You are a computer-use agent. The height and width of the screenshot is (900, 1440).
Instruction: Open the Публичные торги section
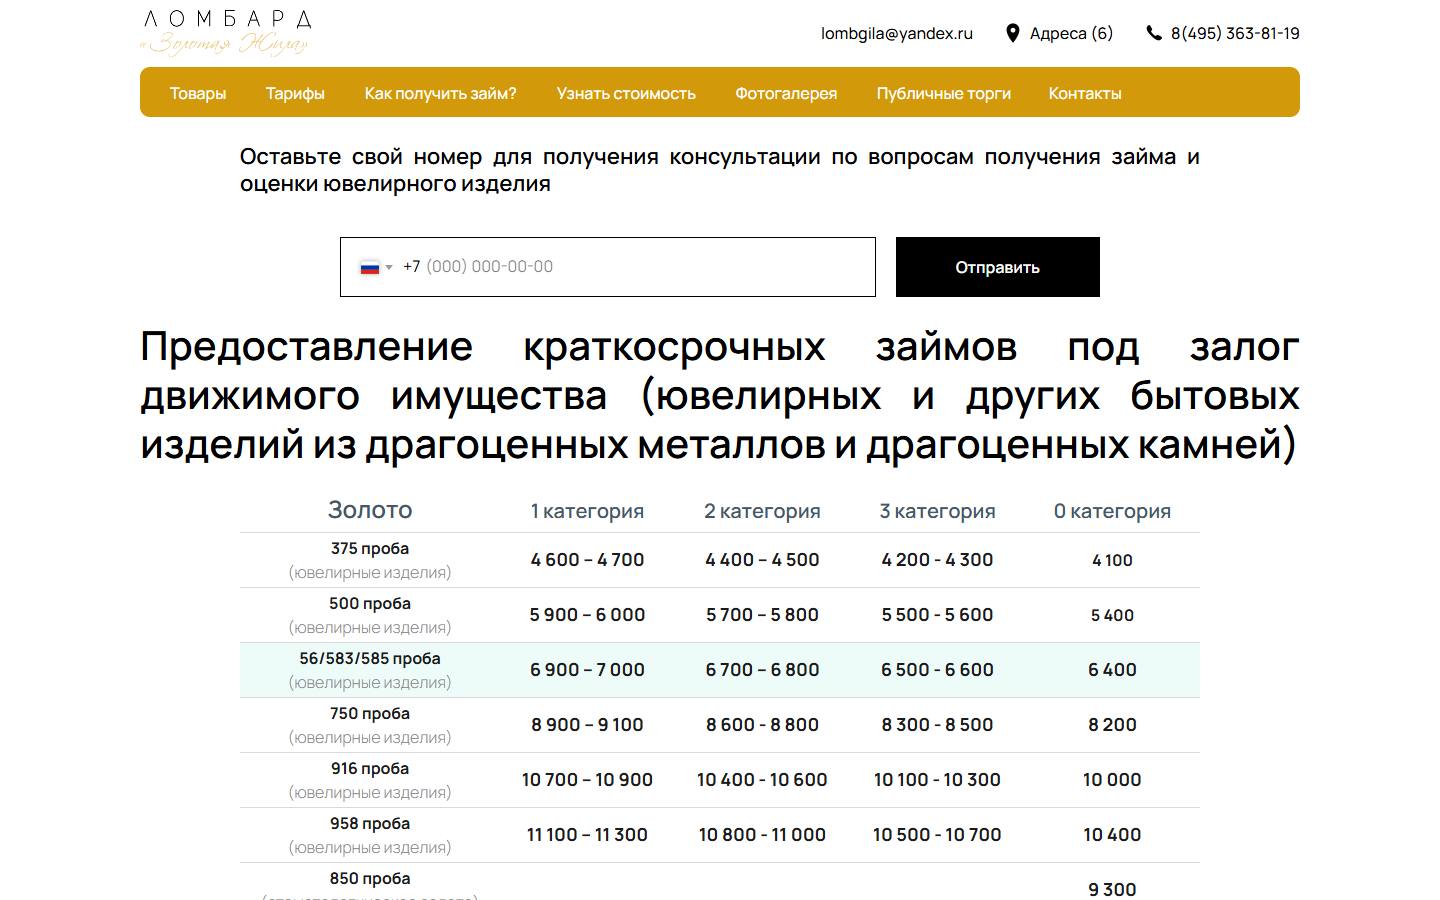(x=944, y=93)
